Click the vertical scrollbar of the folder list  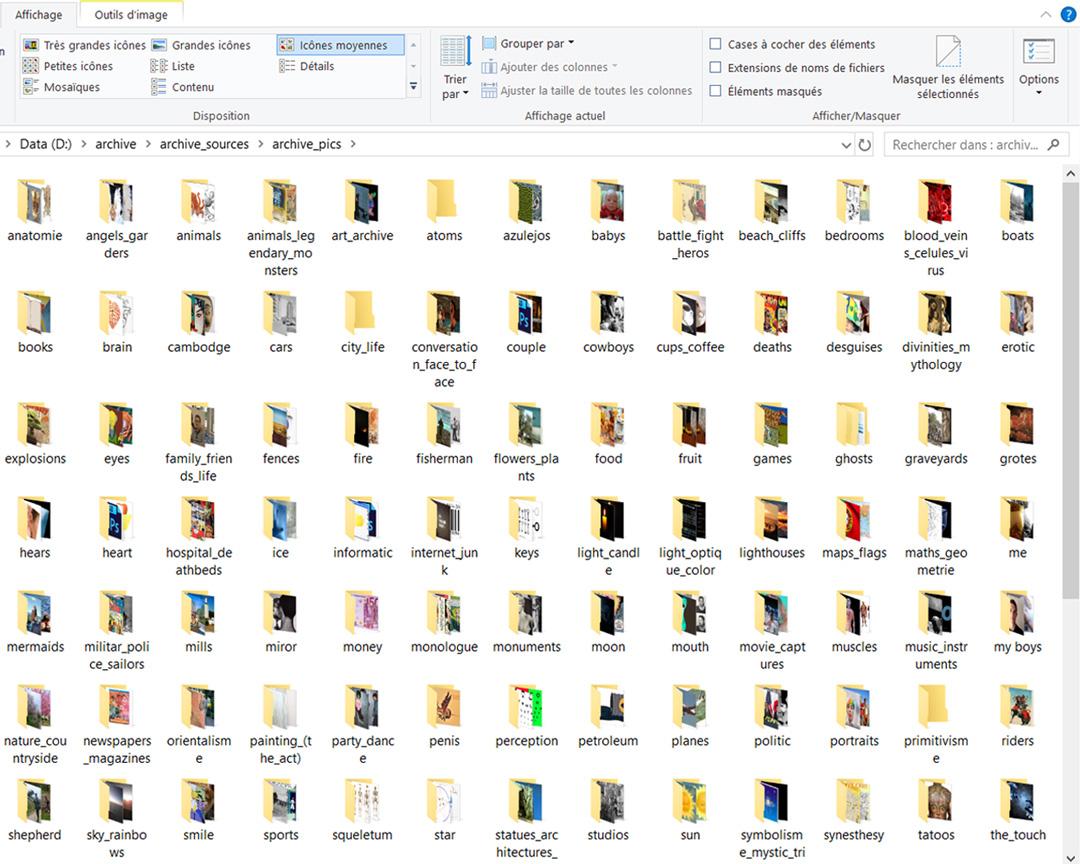1071,400
